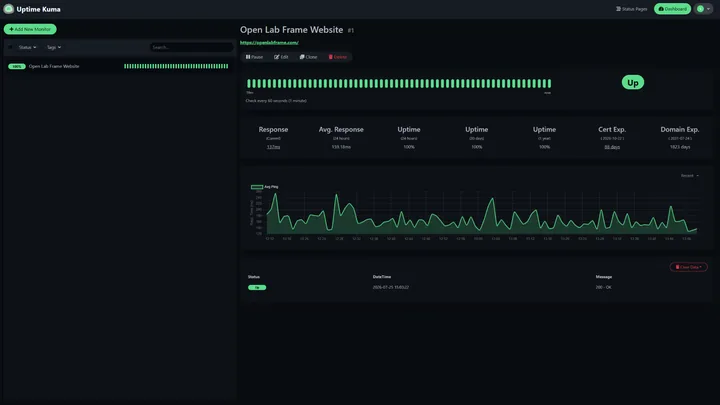
Task: Click the main heartbeat status bar
Action: pyautogui.click(x=399, y=83)
